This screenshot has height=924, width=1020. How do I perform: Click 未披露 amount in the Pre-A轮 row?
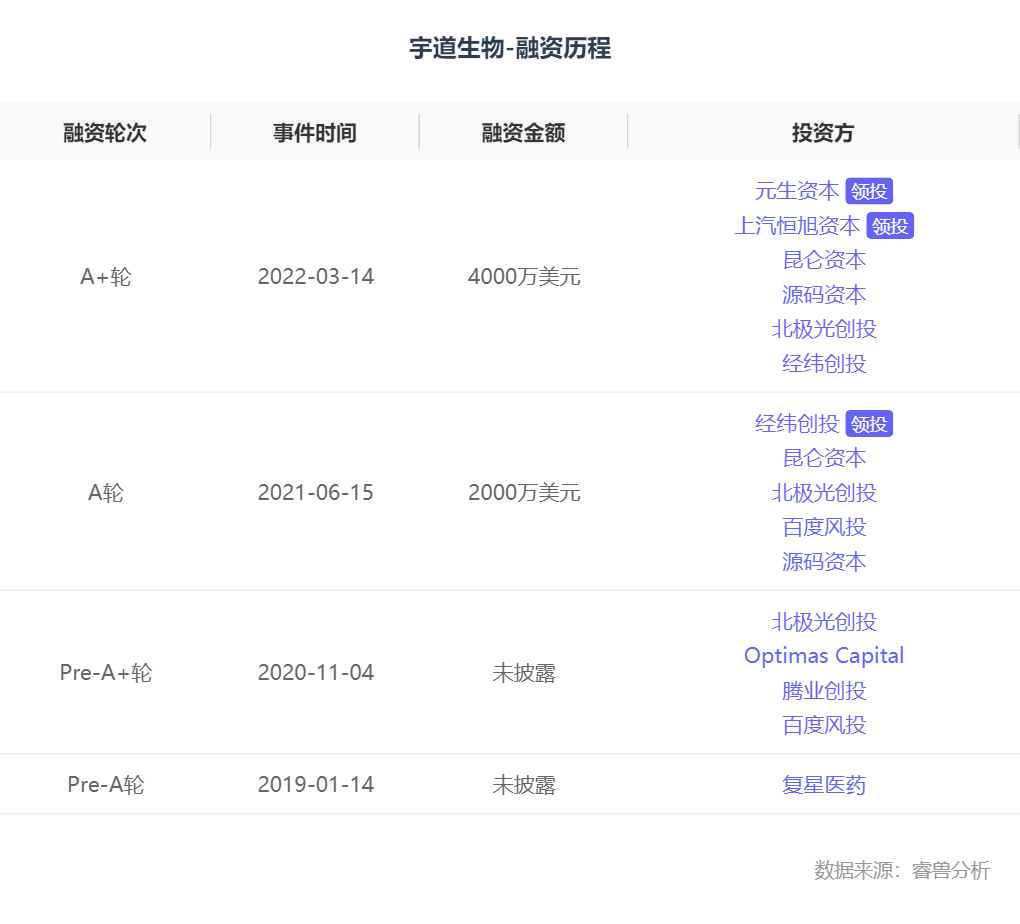coord(524,785)
